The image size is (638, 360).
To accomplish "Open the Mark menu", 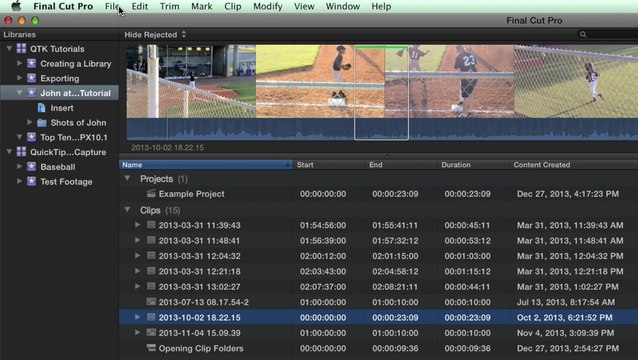I will click(202, 6).
